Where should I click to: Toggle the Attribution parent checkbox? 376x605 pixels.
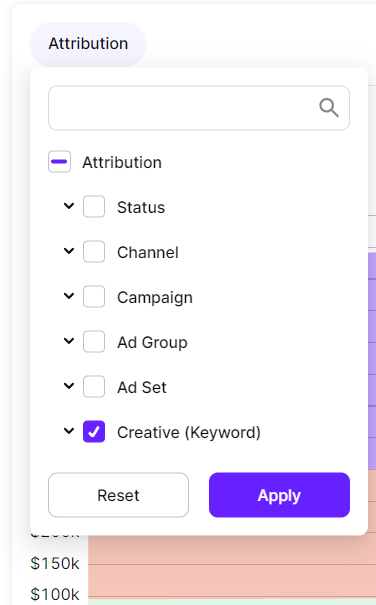pos(59,162)
